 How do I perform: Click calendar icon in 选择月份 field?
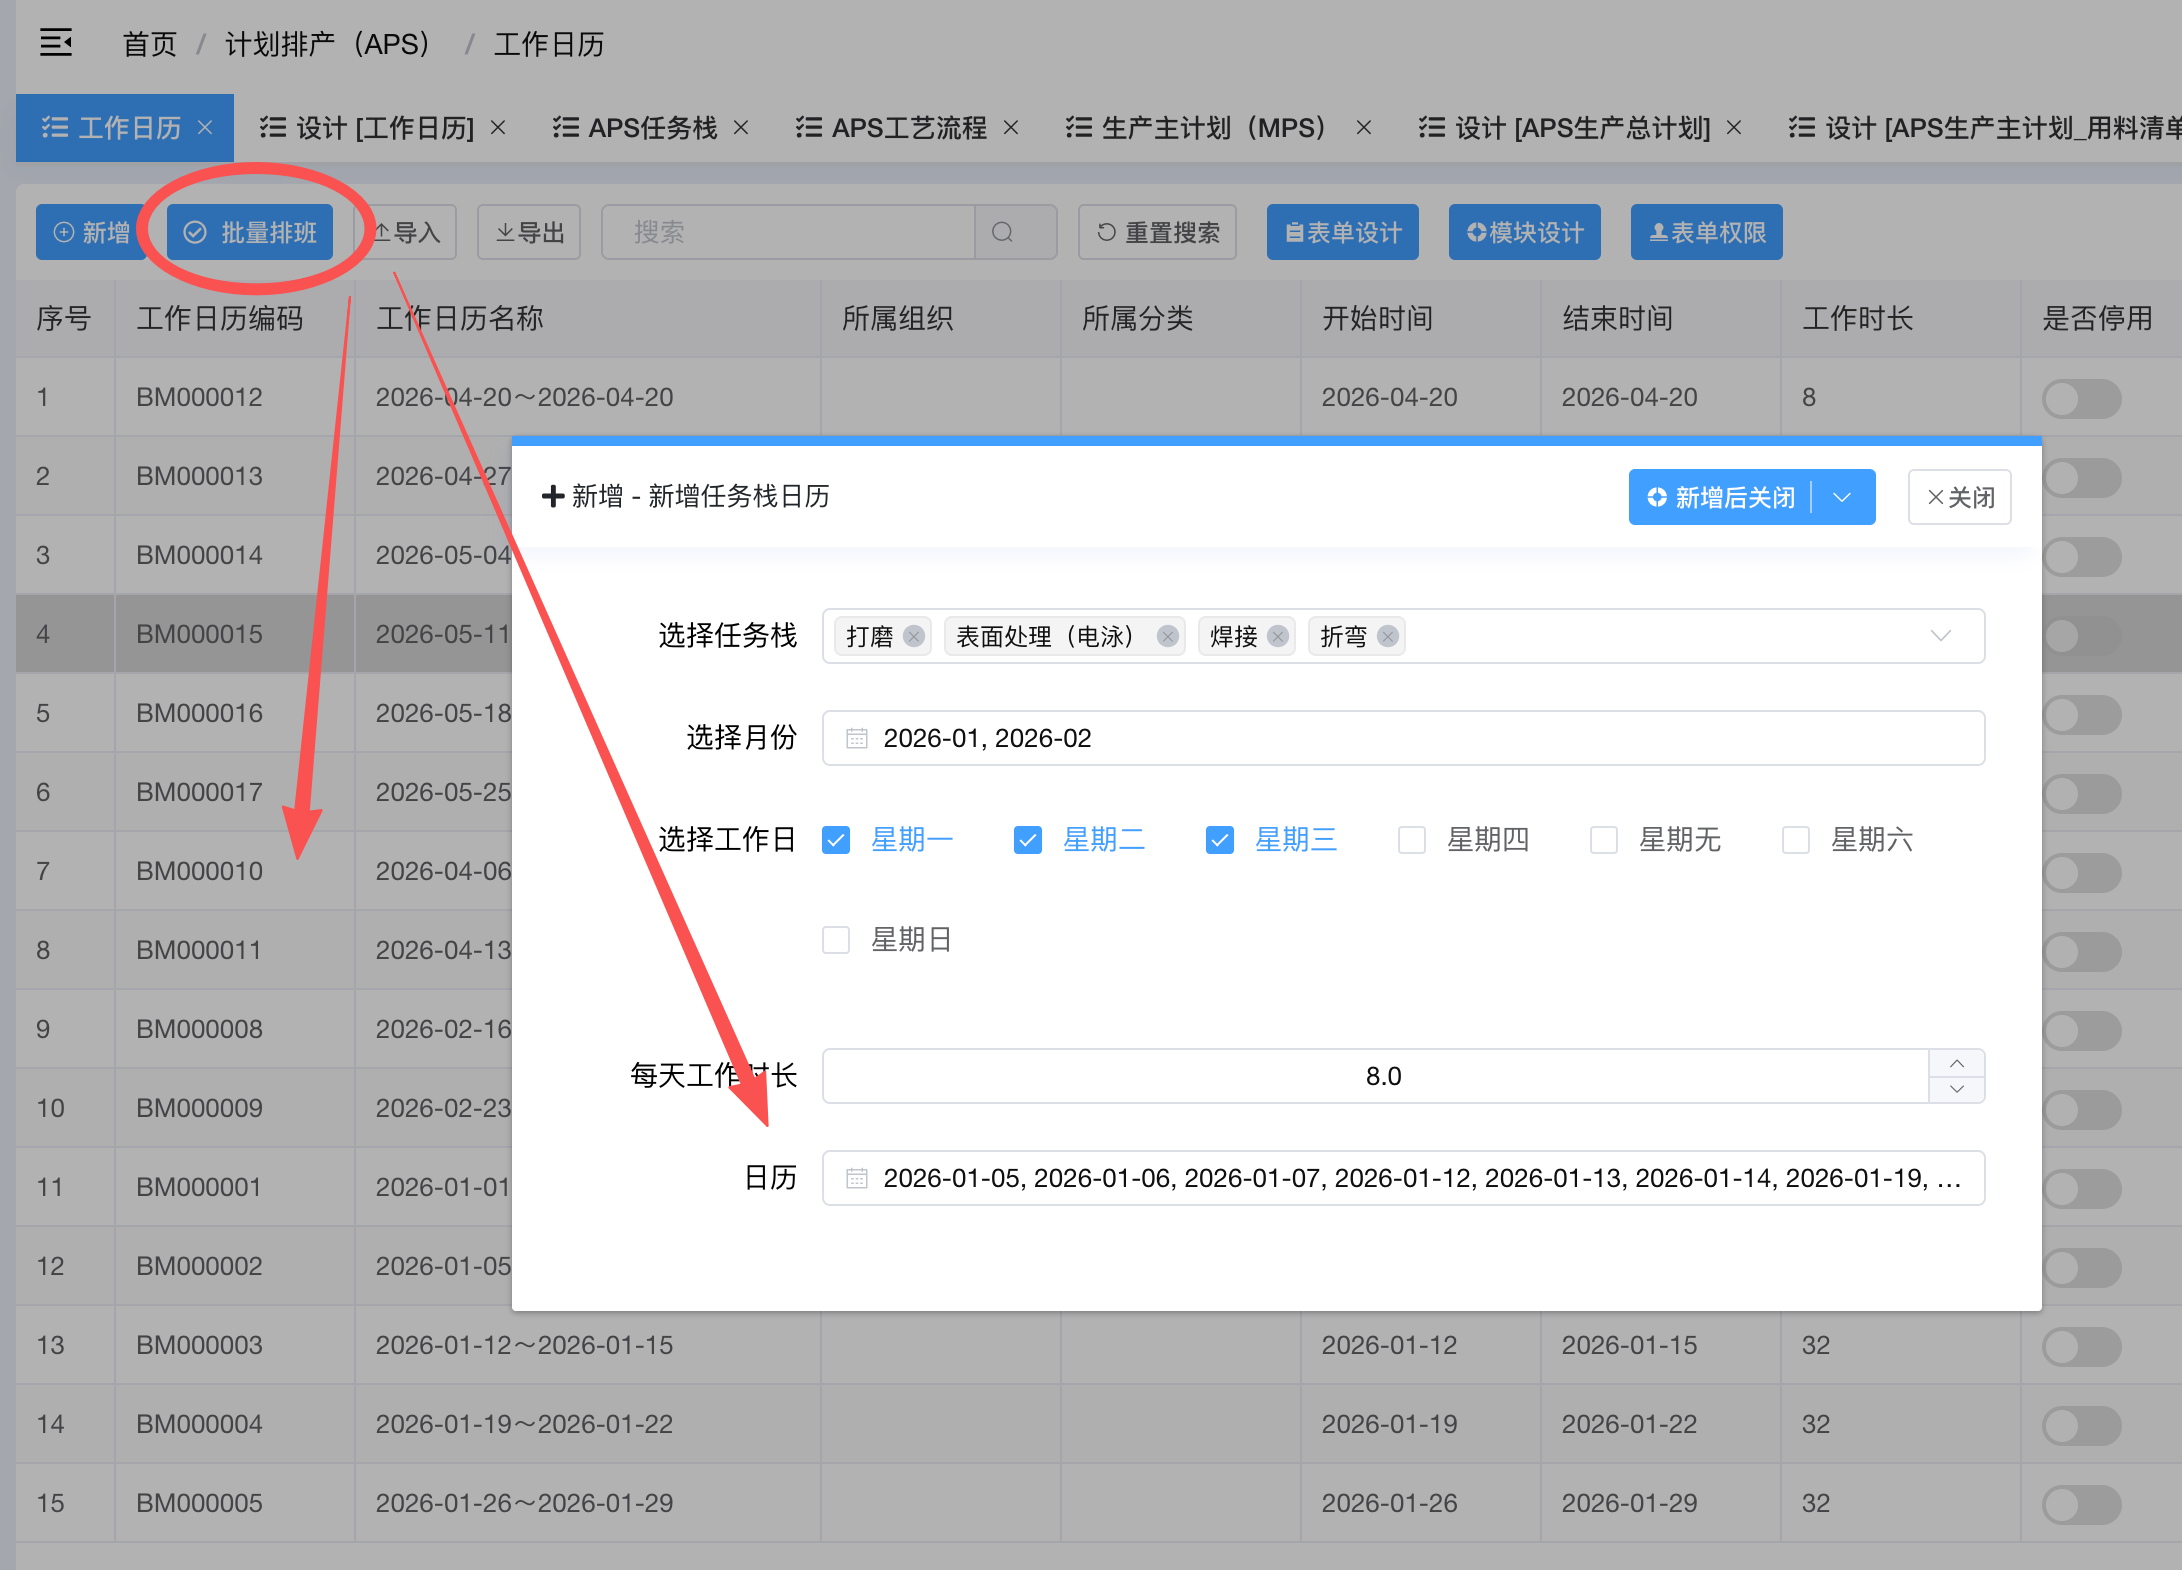pos(857,738)
